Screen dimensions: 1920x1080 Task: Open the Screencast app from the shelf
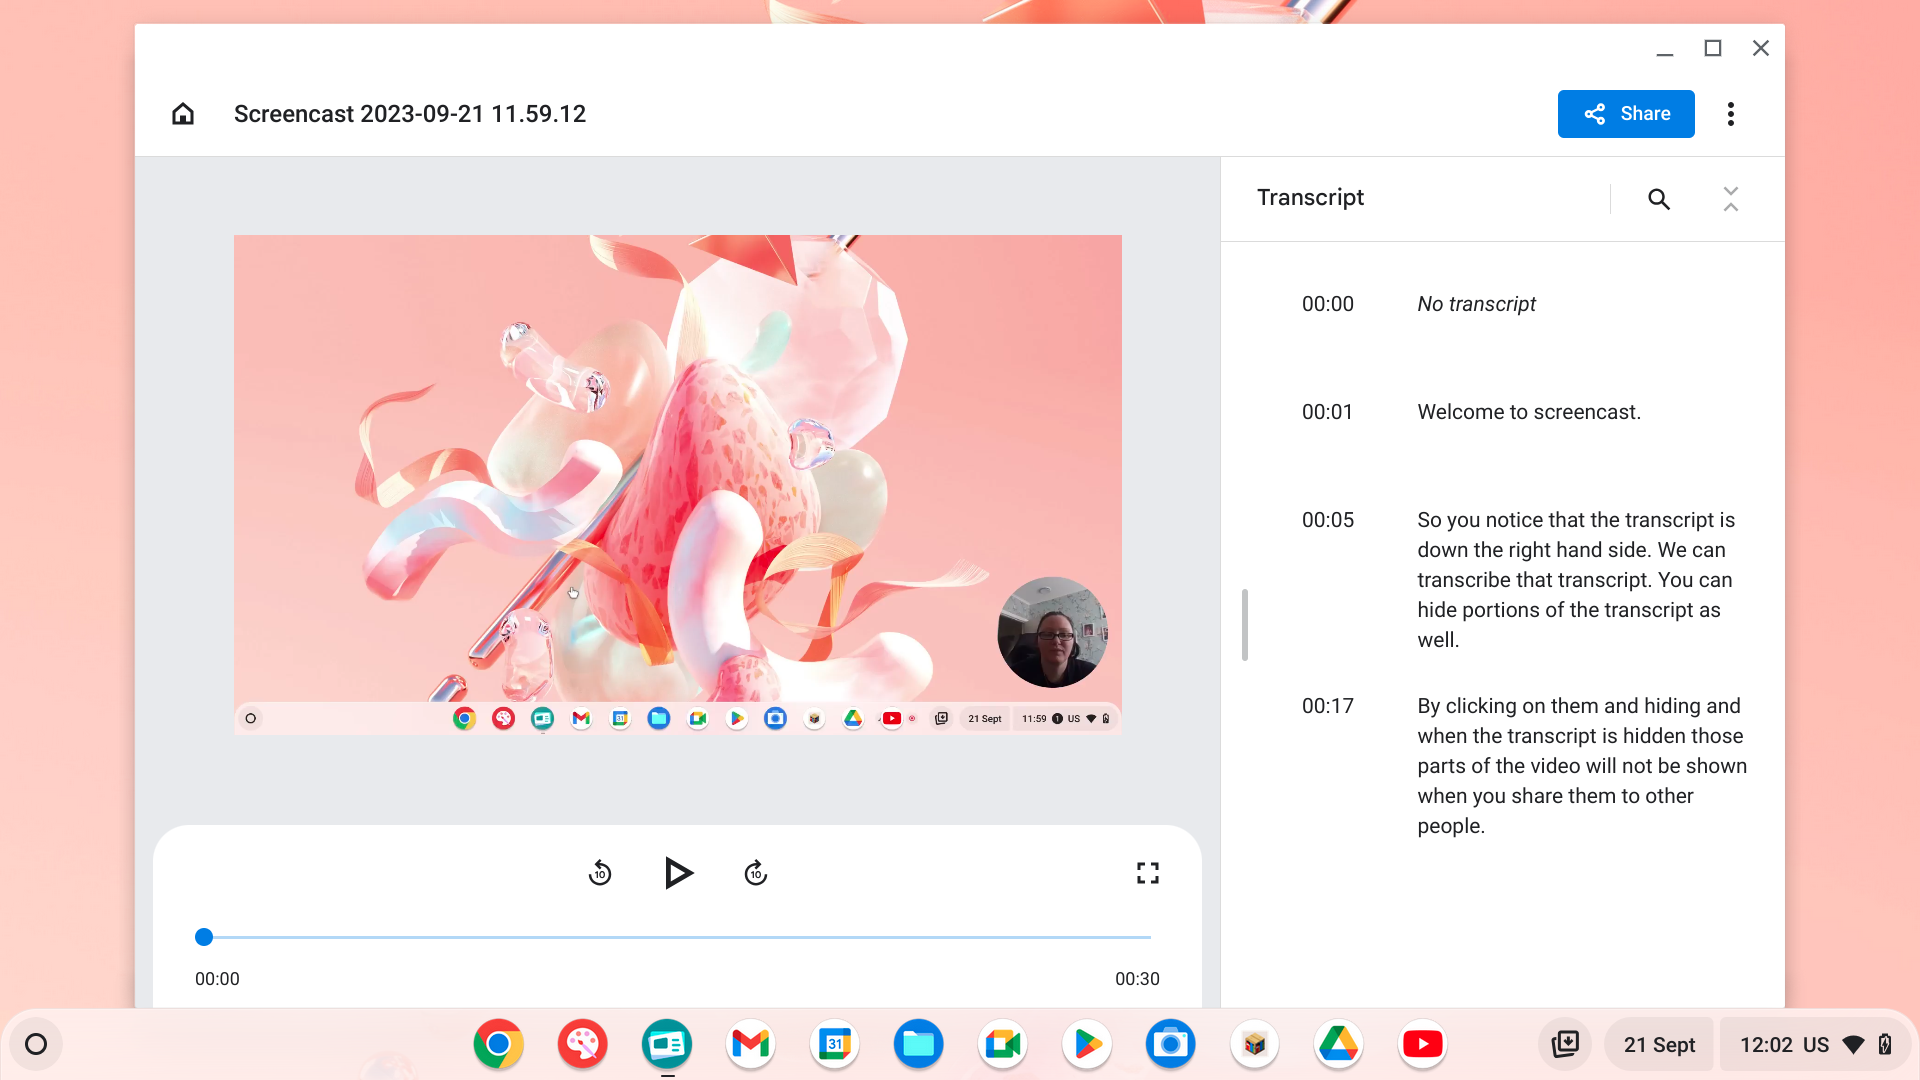(666, 1044)
